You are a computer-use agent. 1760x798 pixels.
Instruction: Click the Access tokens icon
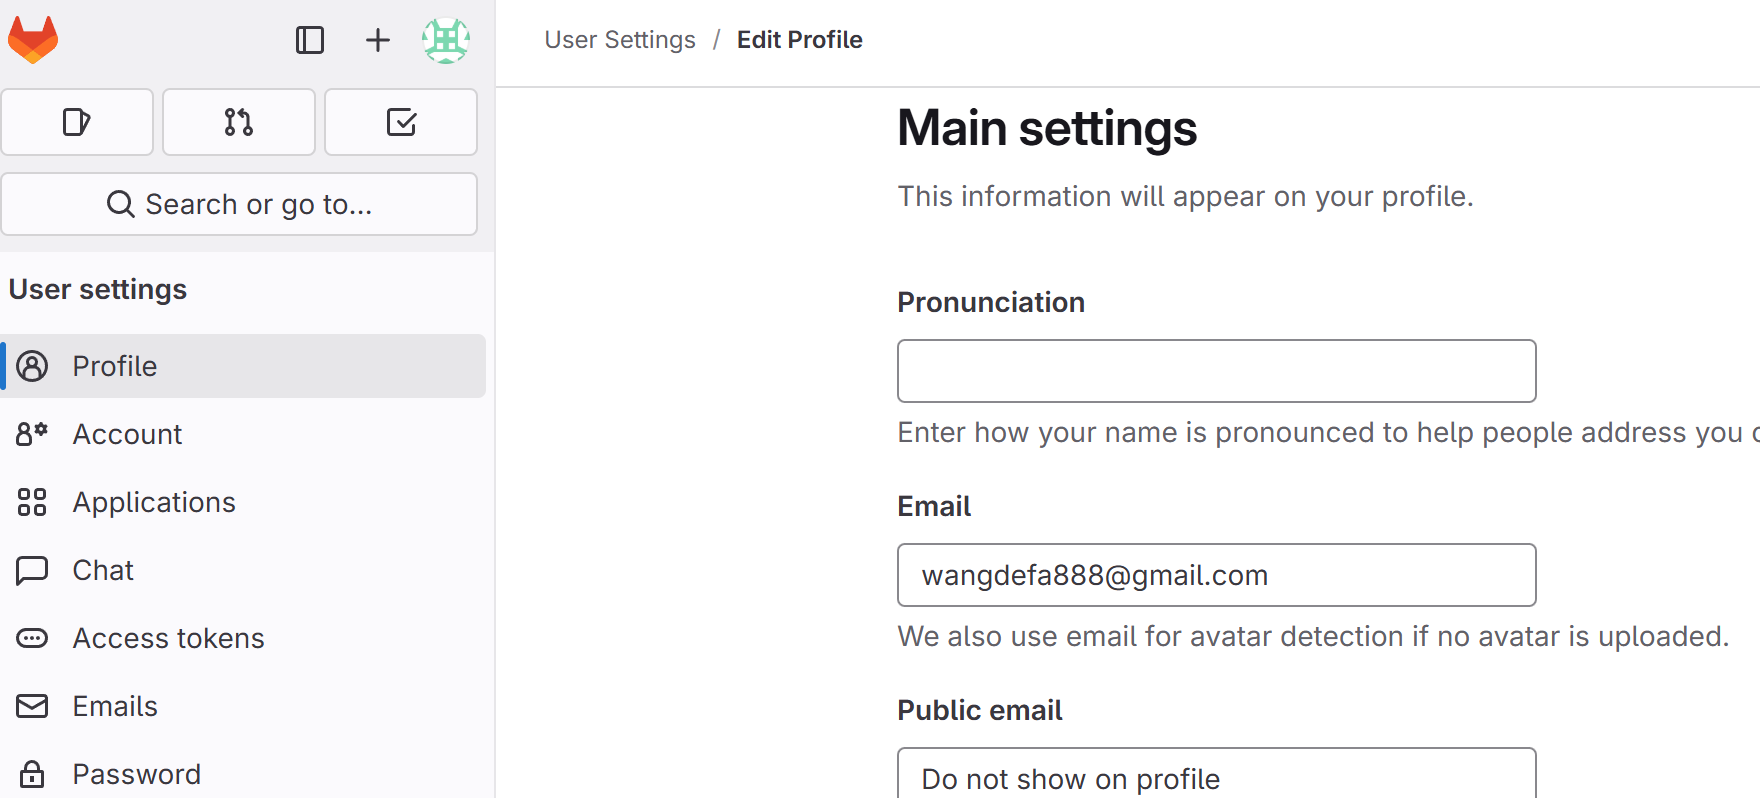pos(32,638)
